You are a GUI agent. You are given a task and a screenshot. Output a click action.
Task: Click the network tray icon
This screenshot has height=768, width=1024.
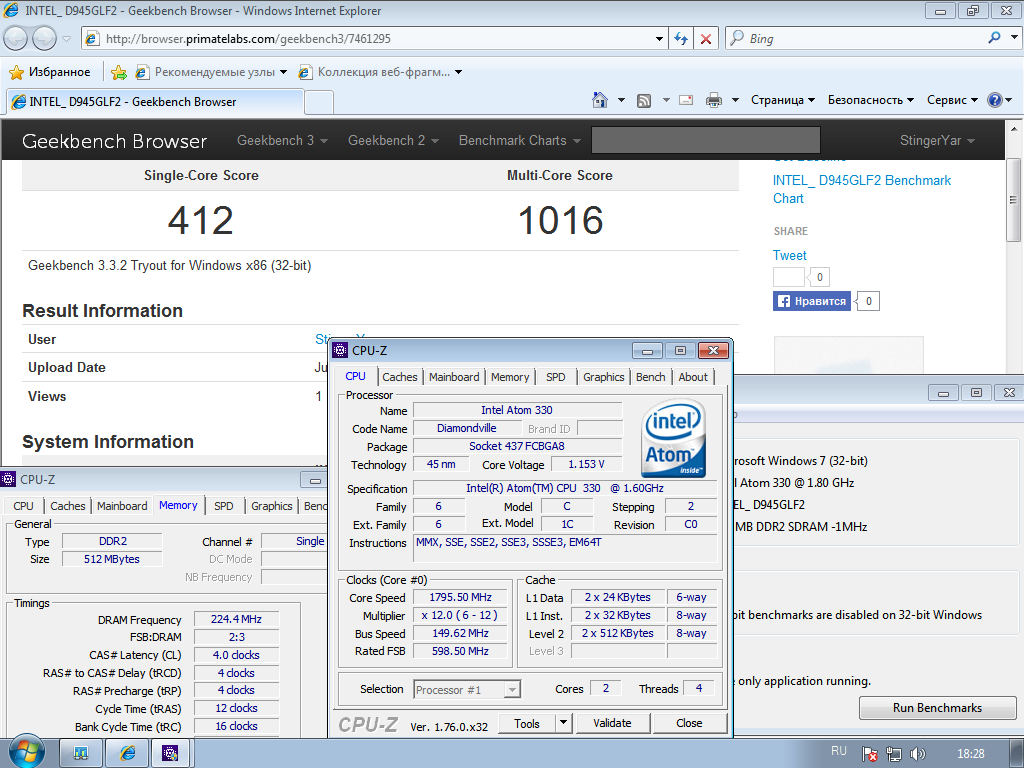[x=893, y=754]
